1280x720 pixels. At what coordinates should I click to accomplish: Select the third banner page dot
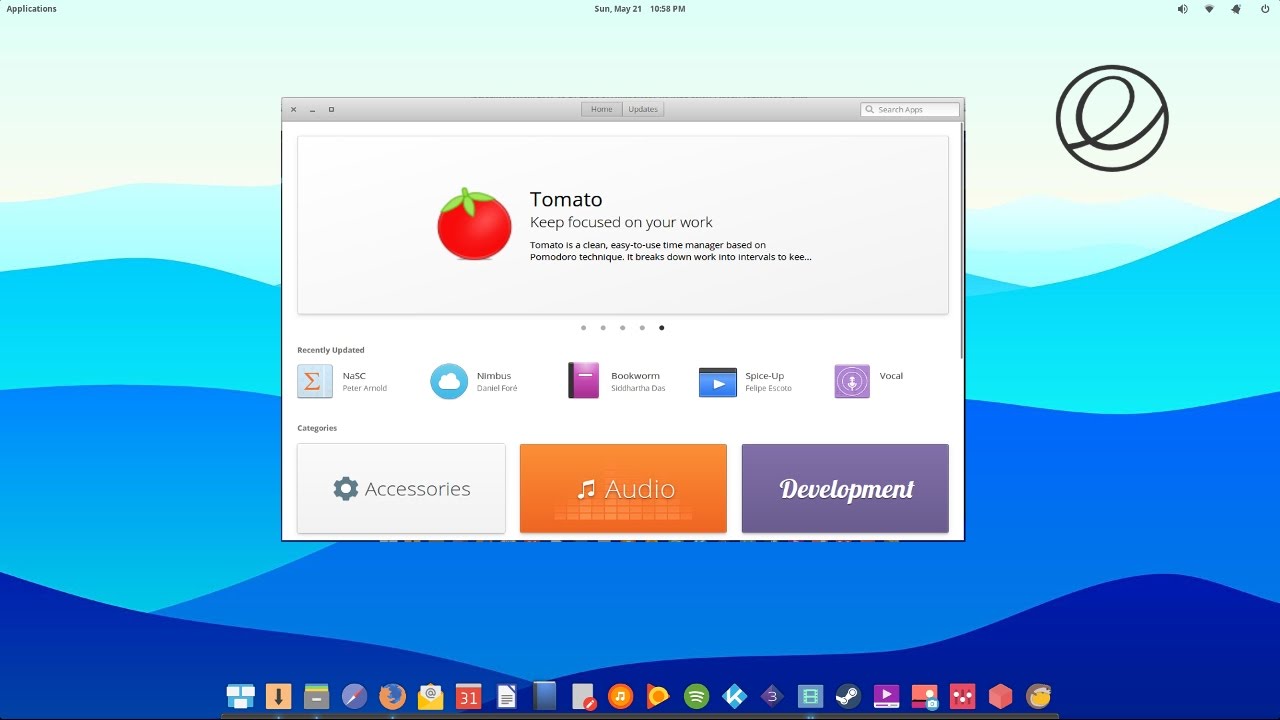(622, 327)
